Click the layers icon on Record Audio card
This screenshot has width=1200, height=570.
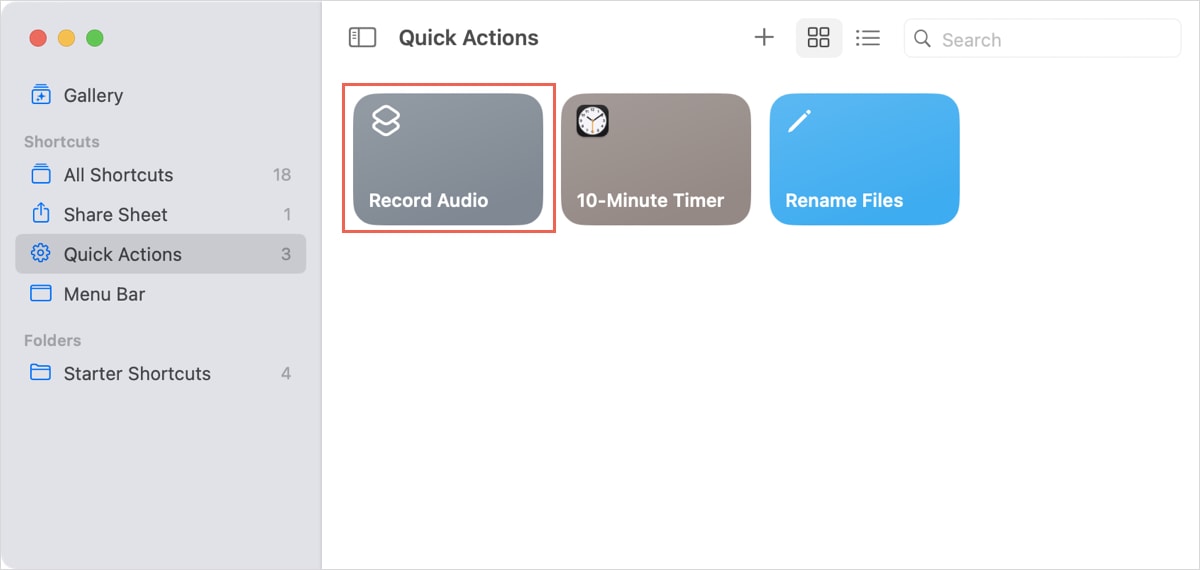(386, 122)
